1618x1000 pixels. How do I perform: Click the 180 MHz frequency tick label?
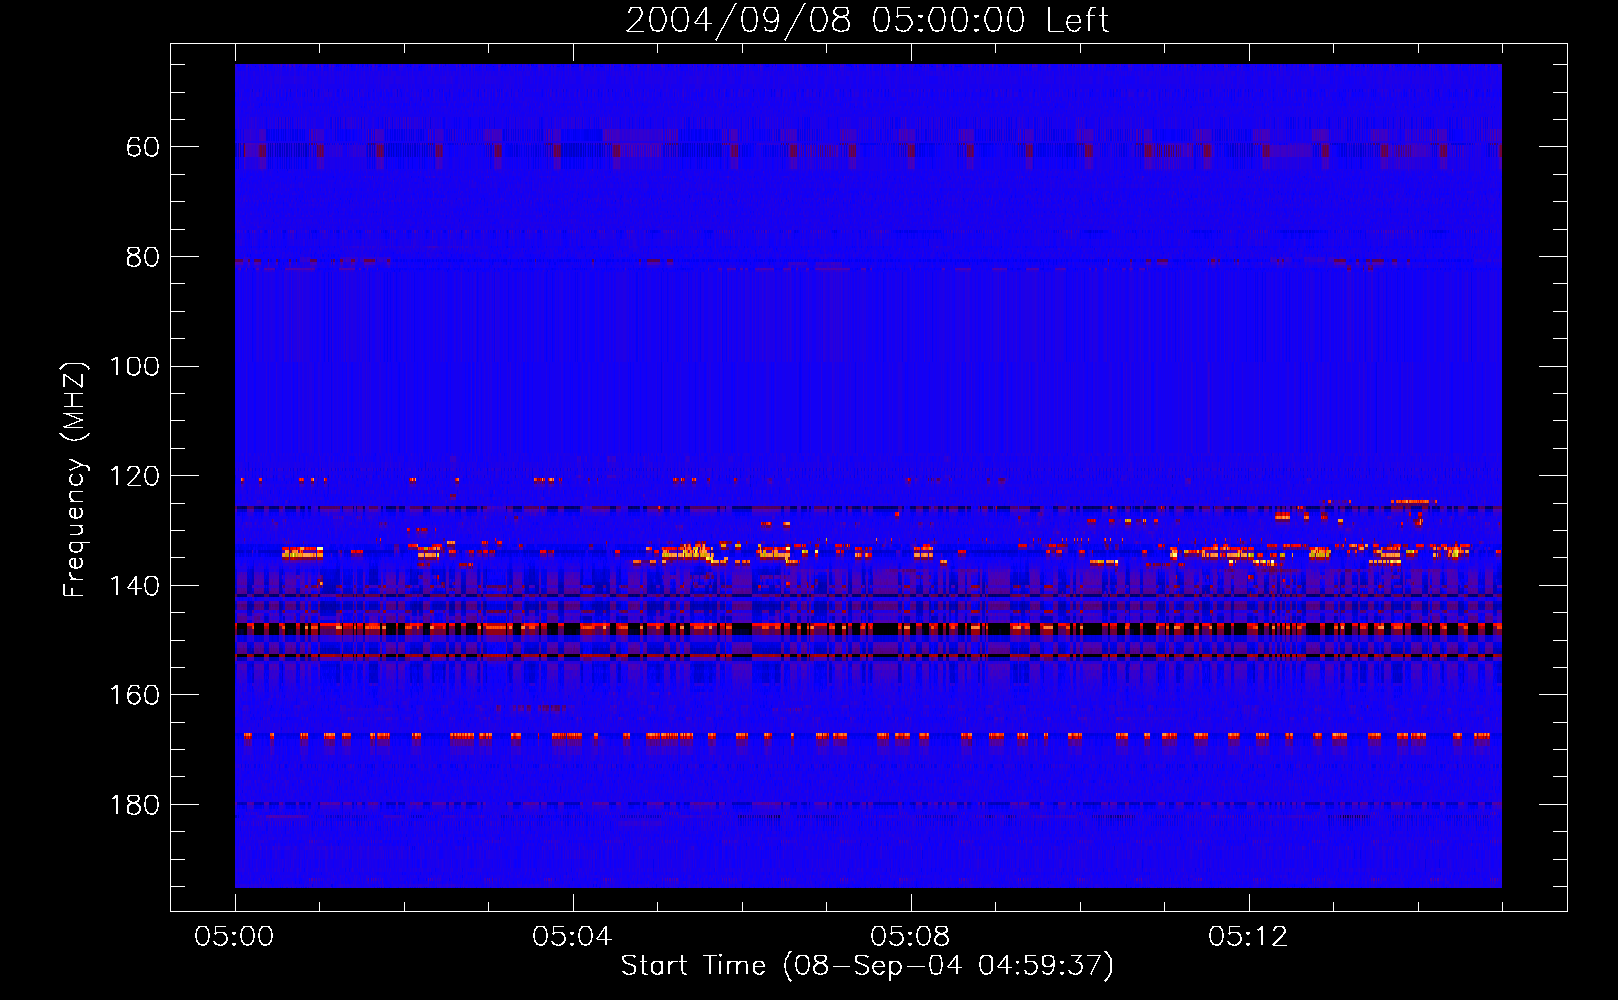click(135, 805)
